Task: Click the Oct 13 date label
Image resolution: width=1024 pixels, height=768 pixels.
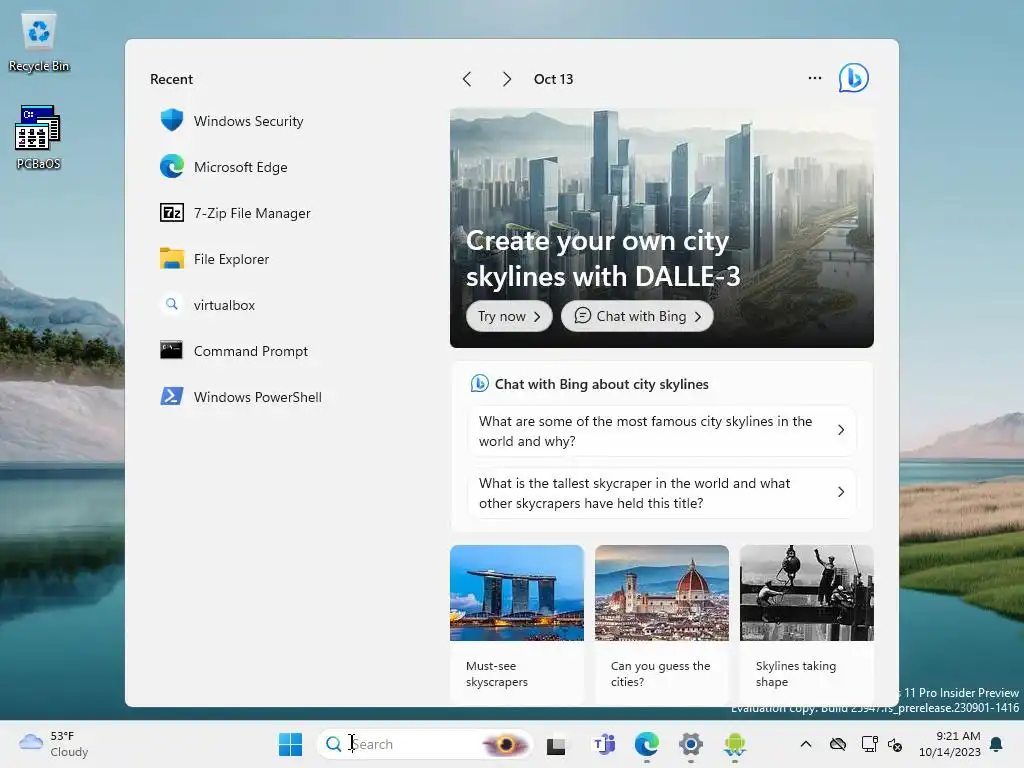Action: [x=553, y=79]
